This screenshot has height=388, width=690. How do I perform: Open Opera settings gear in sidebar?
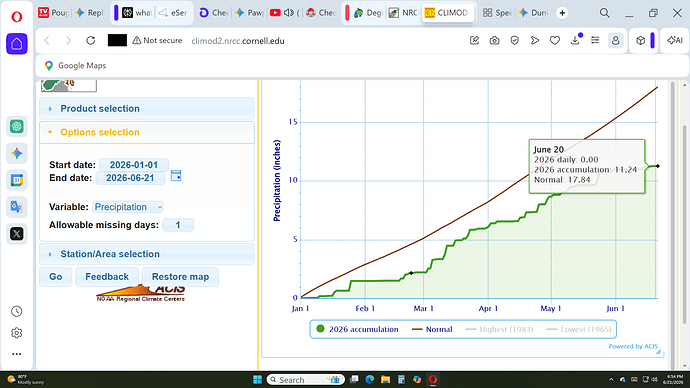click(x=17, y=333)
